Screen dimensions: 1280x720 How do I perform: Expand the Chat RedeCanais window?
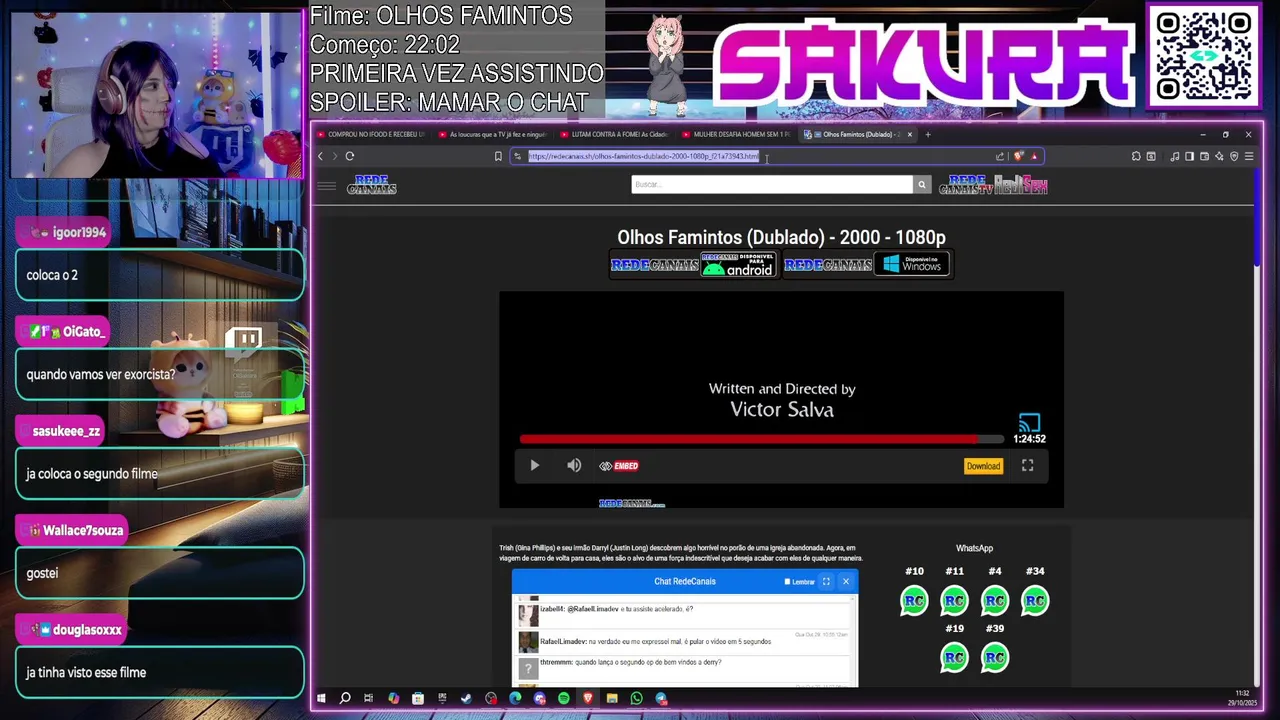coord(826,581)
